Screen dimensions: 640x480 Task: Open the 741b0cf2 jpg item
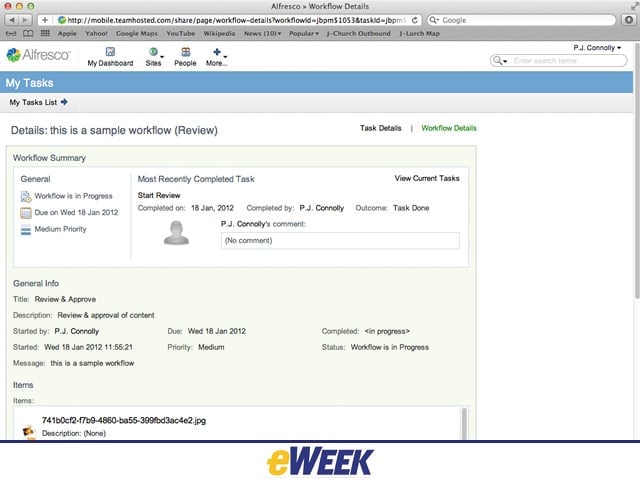pos(124,420)
